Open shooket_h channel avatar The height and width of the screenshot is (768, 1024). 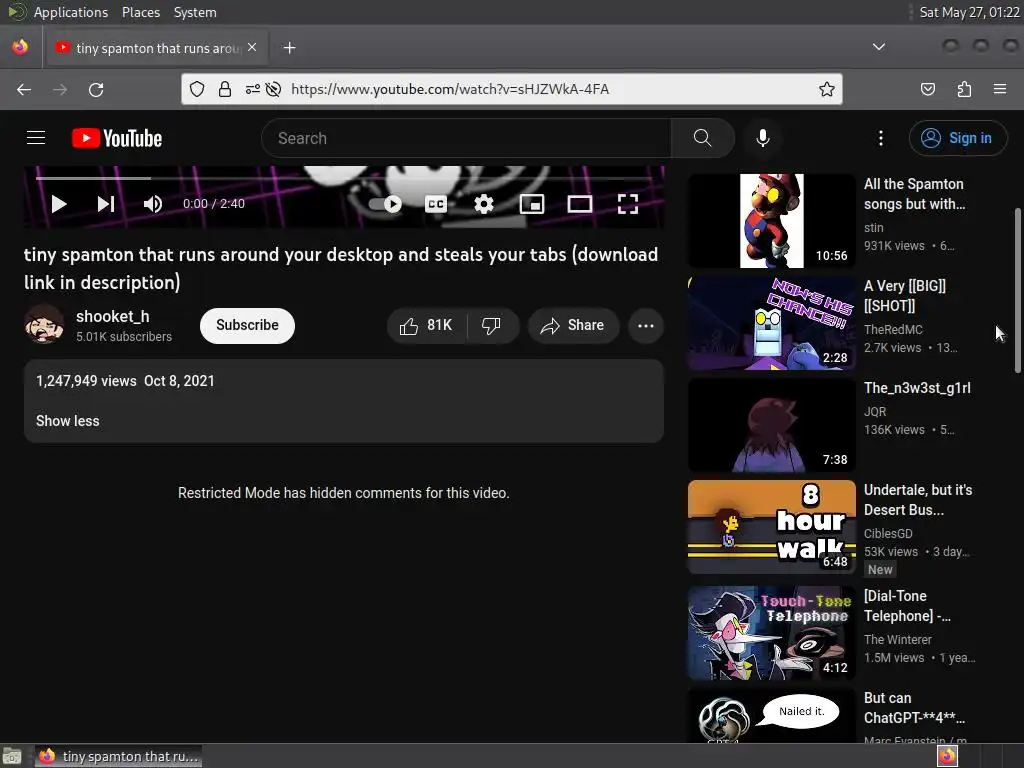tap(44, 324)
